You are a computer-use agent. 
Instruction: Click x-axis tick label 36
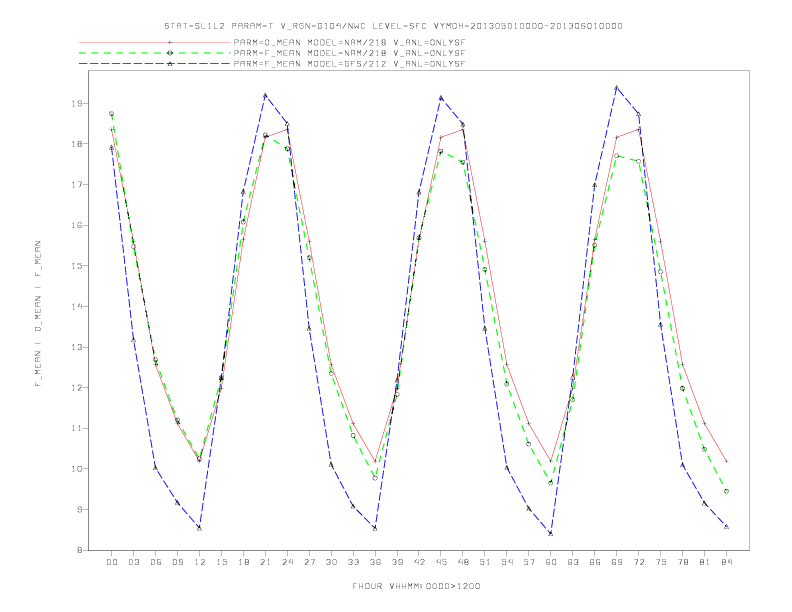tap(375, 562)
